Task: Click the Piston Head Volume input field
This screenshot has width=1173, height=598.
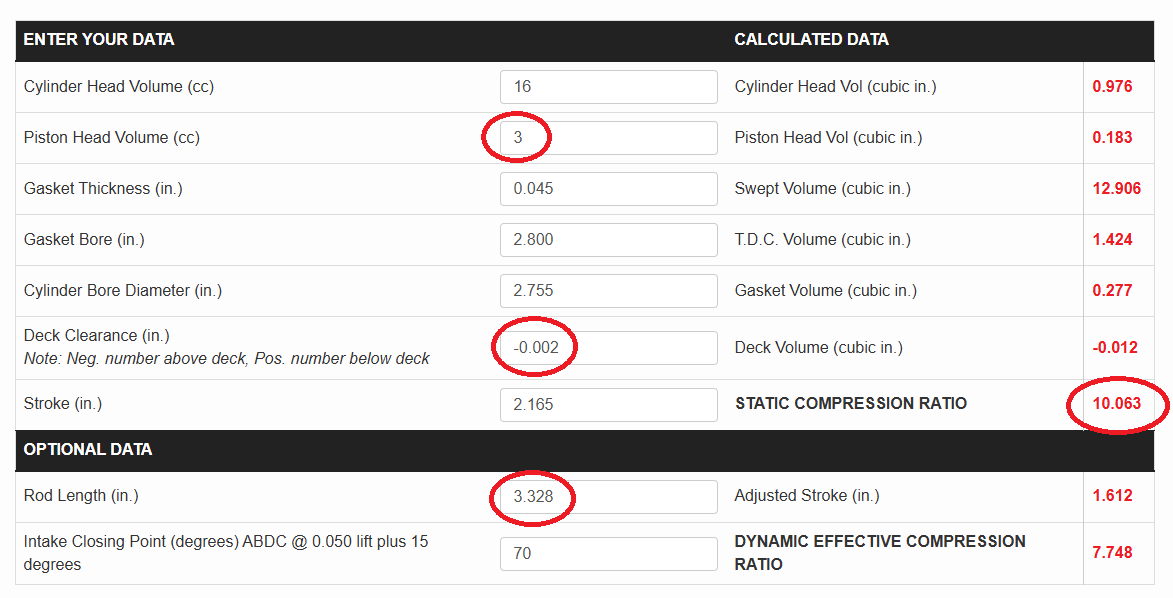Action: (x=608, y=138)
